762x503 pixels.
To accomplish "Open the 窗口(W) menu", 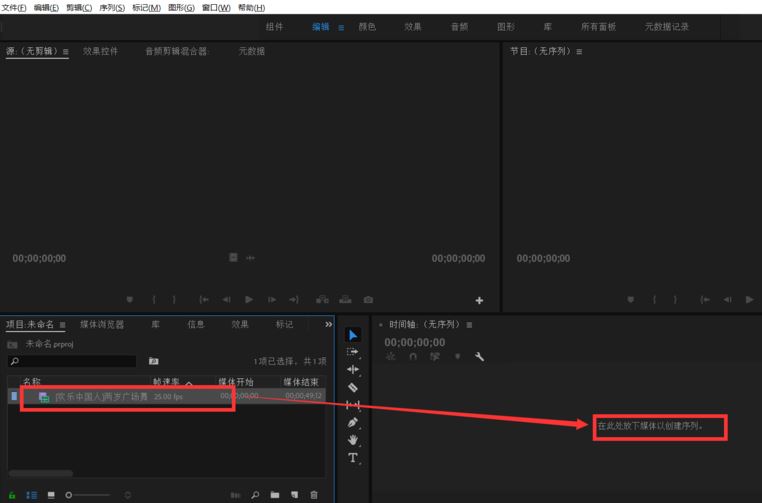I will [216, 7].
